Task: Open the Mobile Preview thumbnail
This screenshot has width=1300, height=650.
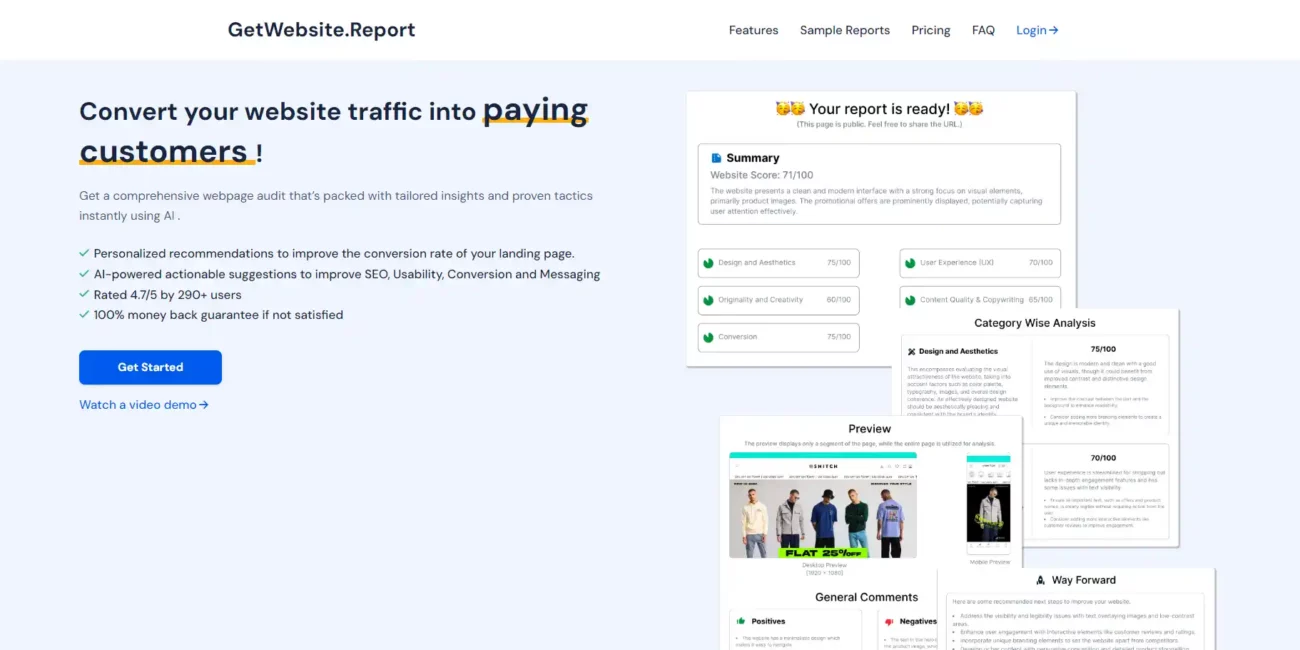Action: coord(988,504)
